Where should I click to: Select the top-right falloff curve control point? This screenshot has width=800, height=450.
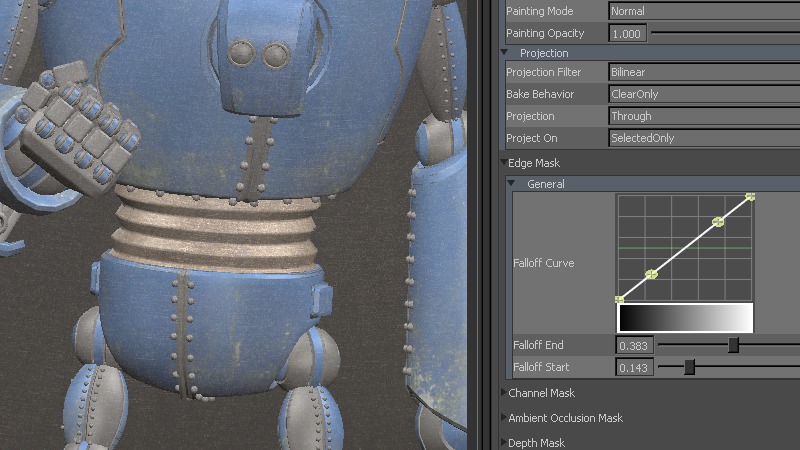click(750, 196)
